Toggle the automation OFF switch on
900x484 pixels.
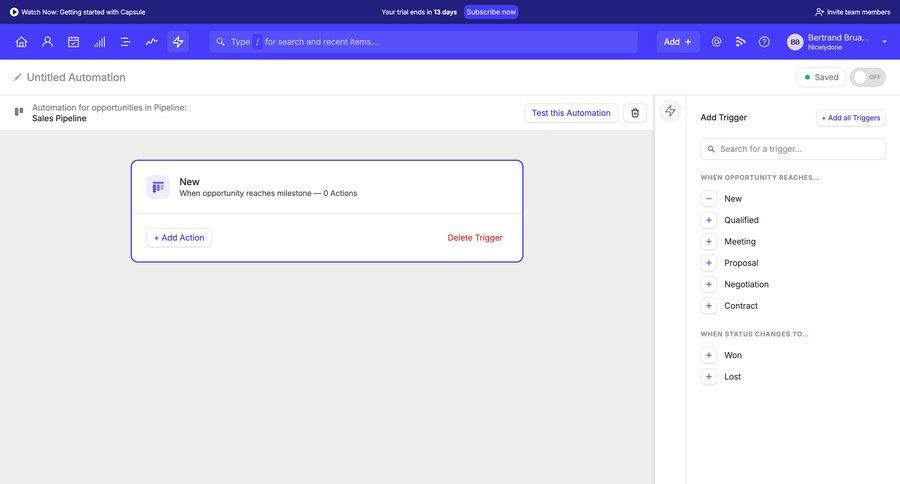pyautogui.click(x=867, y=77)
